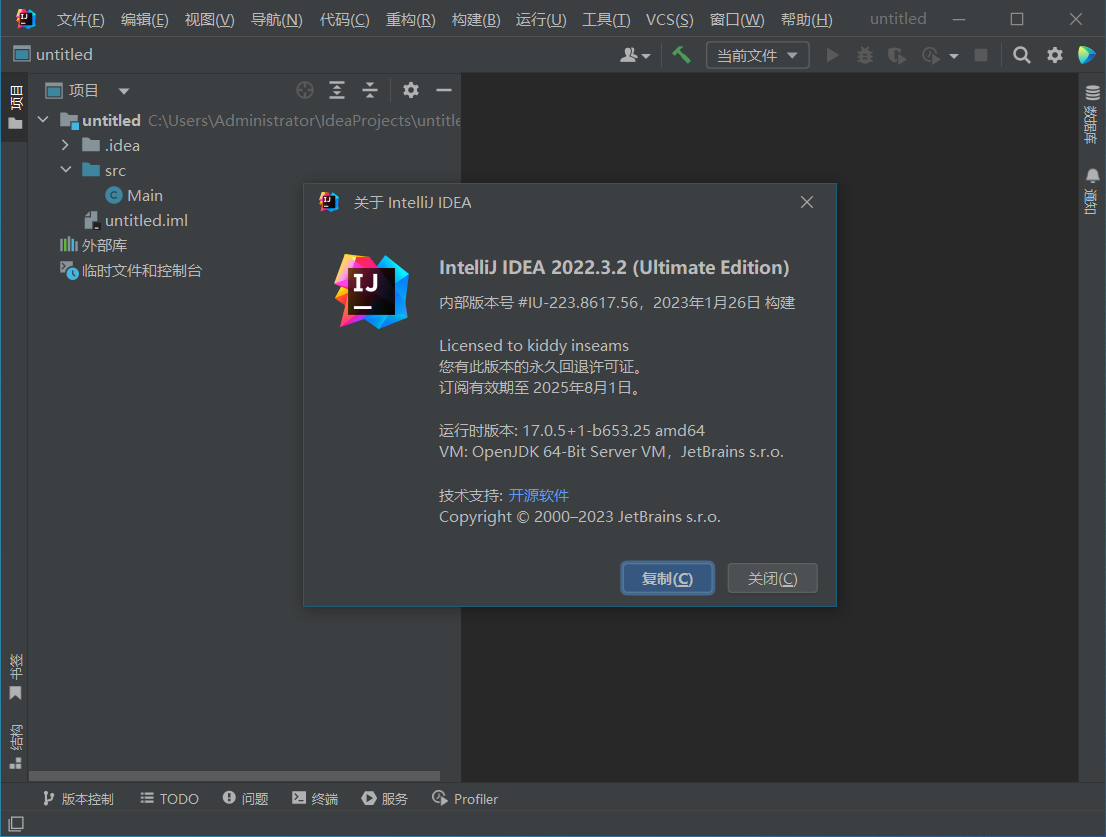Click the Profiler run icon in toolbar

tap(931, 55)
